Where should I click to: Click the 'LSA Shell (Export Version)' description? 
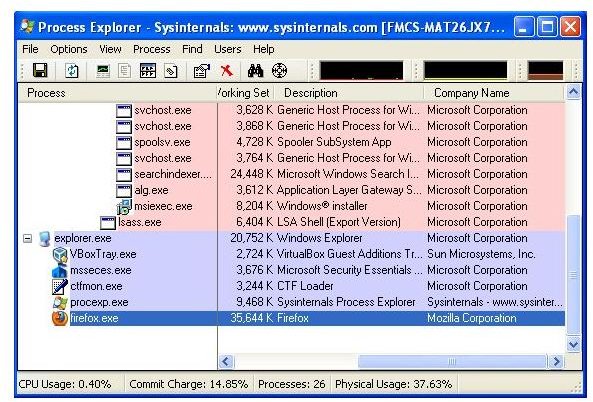tap(339, 222)
